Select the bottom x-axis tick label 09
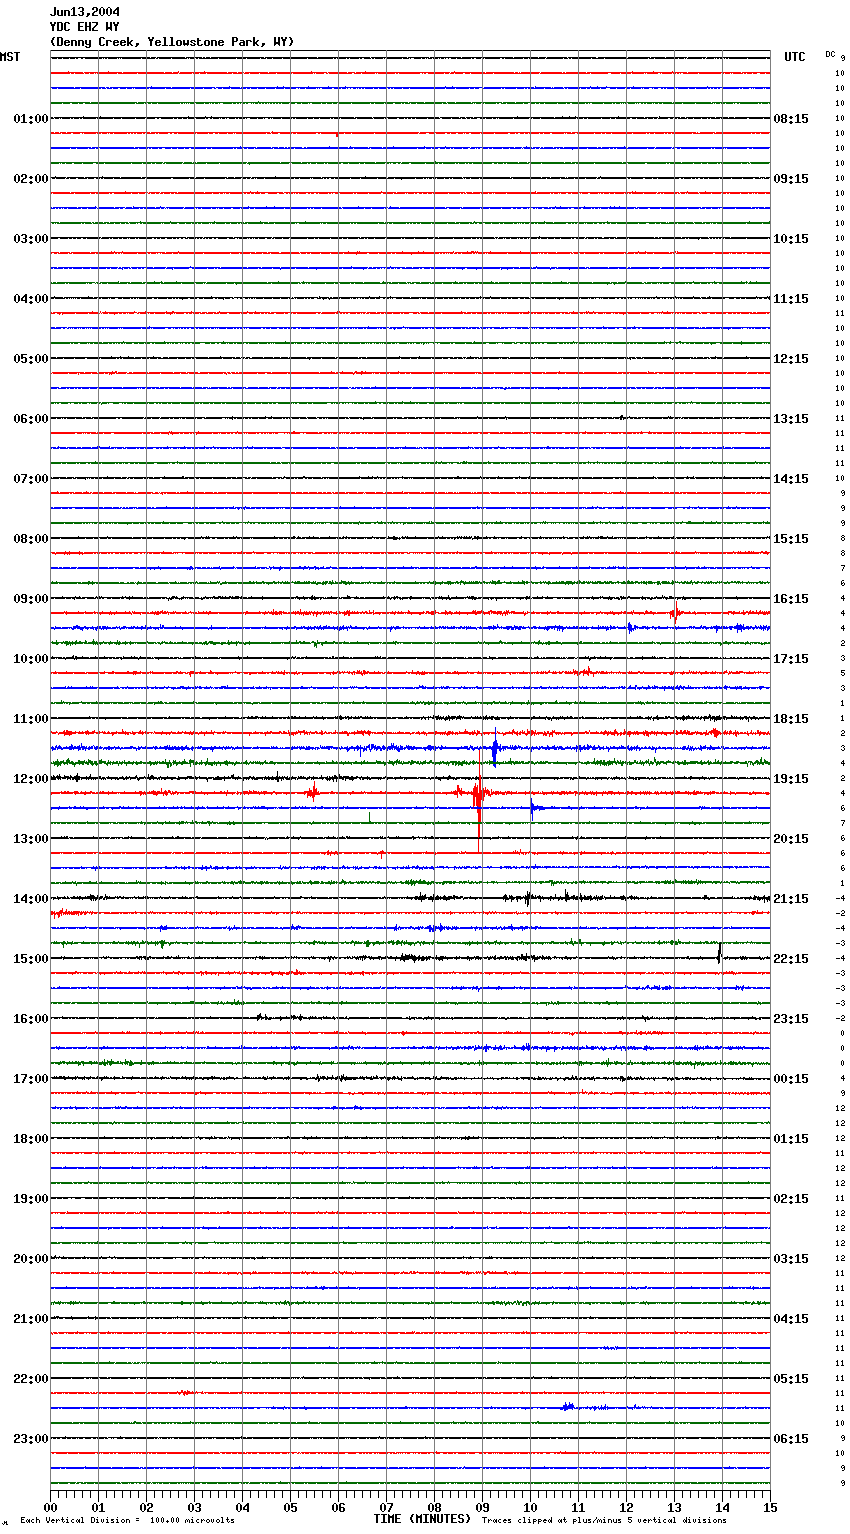The image size is (850, 1534). (x=482, y=1507)
